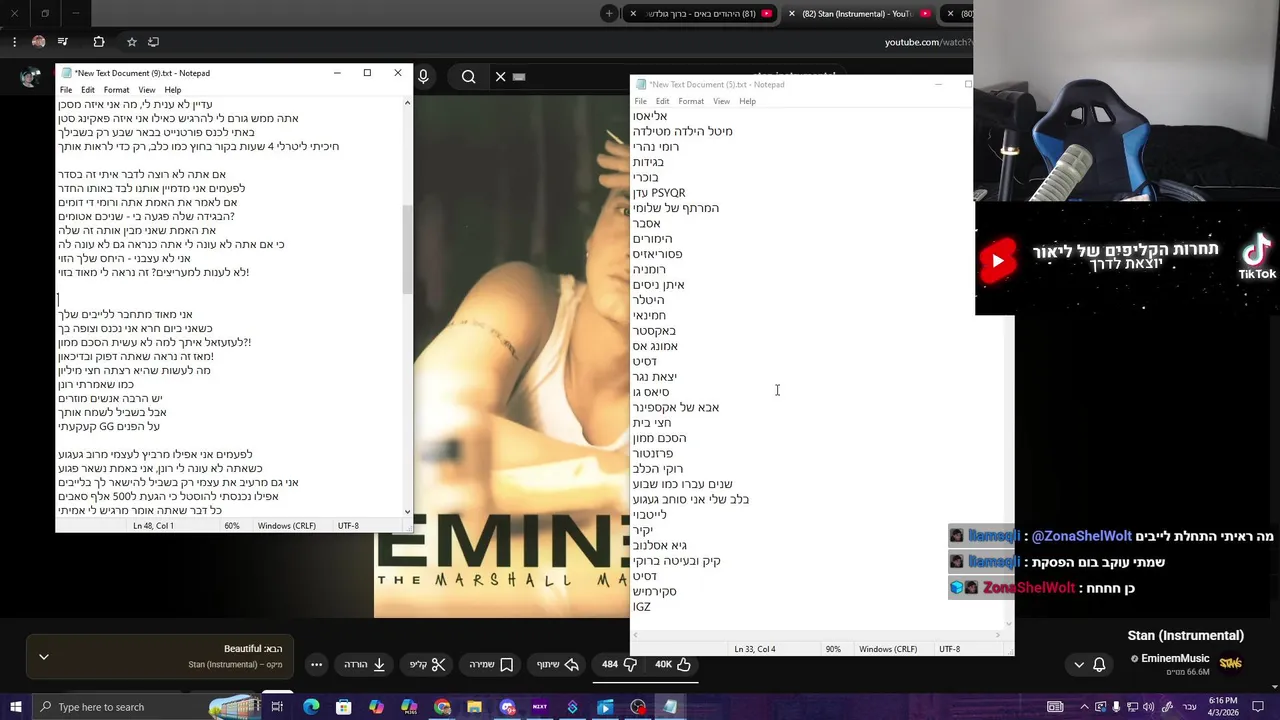This screenshot has width=1280, height=720.
Task: Open File Explorer folder on taskbar
Action: [474, 707]
